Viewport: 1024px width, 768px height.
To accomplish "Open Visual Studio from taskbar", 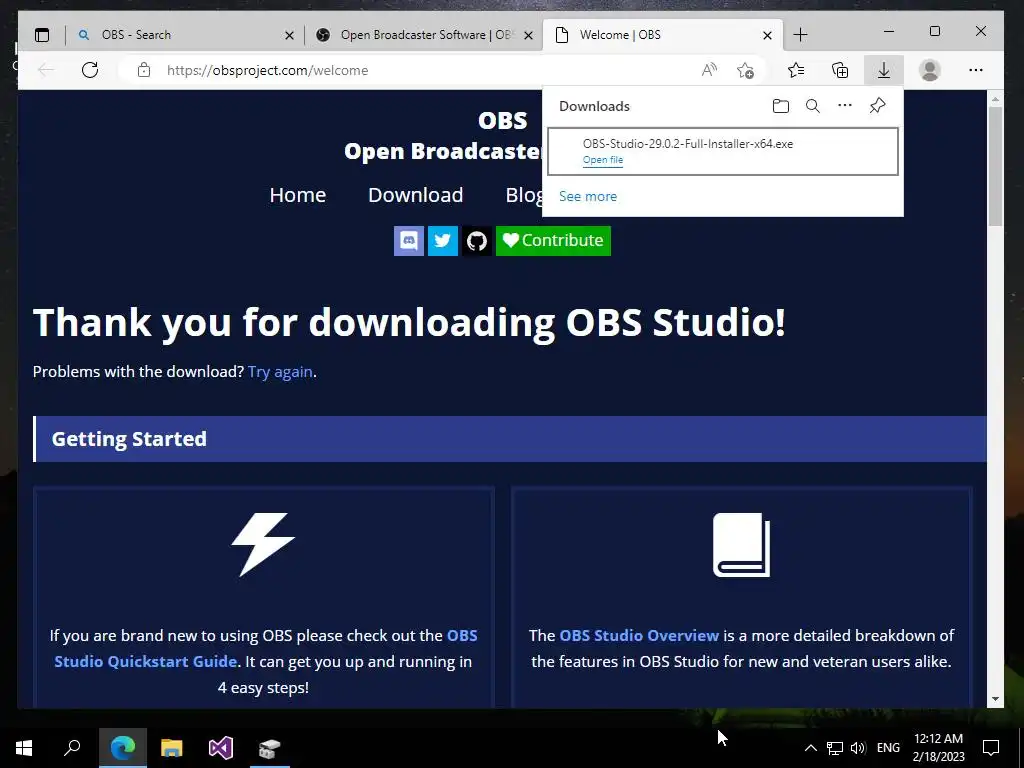I will coord(221,748).
